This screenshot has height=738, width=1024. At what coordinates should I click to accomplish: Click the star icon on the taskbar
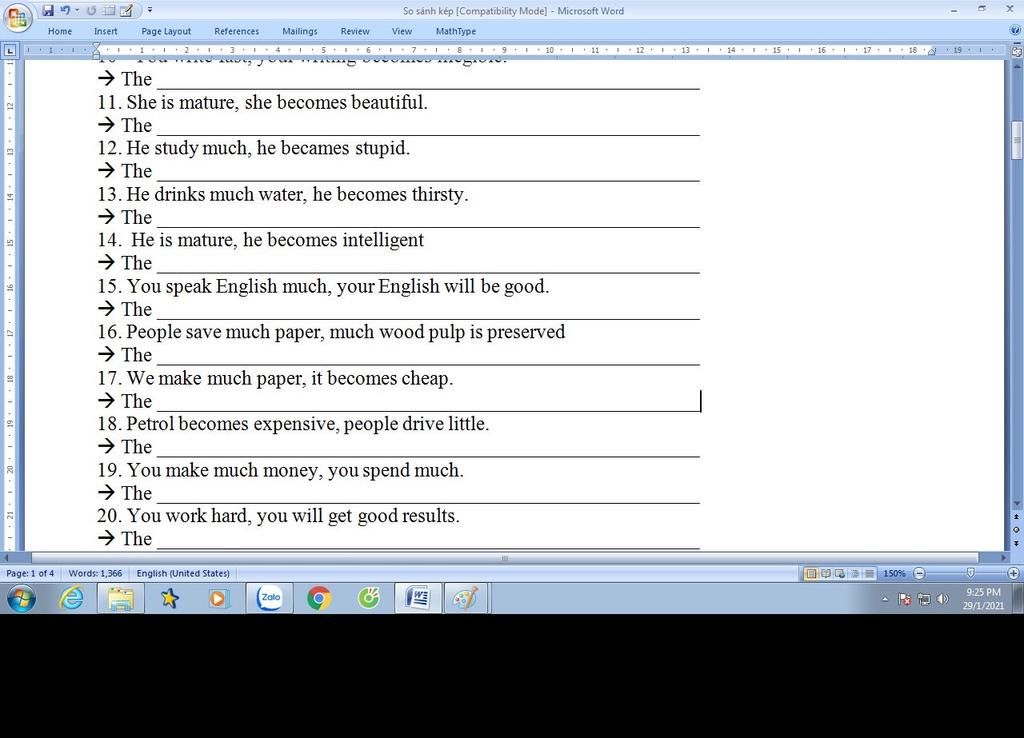point(170,598)
